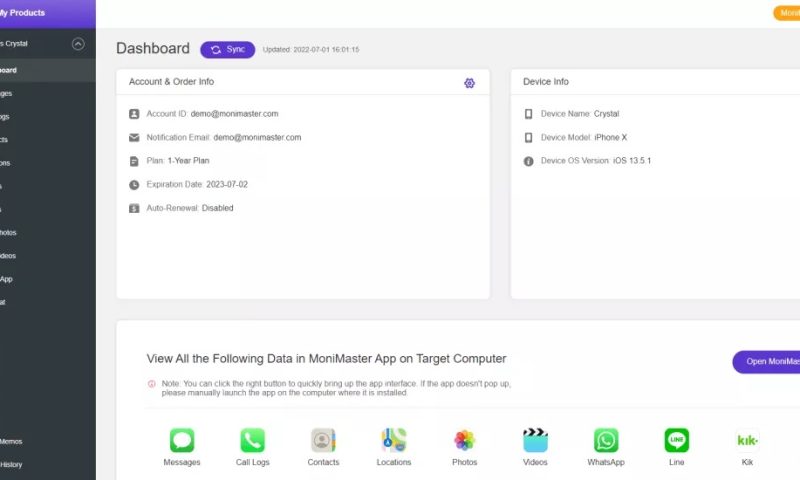Collapse the Crystal device chevron
This screenshot has width=800, height=480.
78,44
